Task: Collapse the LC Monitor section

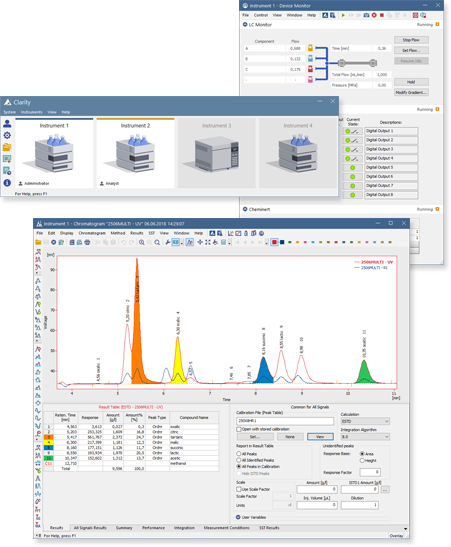Action: 245,24
